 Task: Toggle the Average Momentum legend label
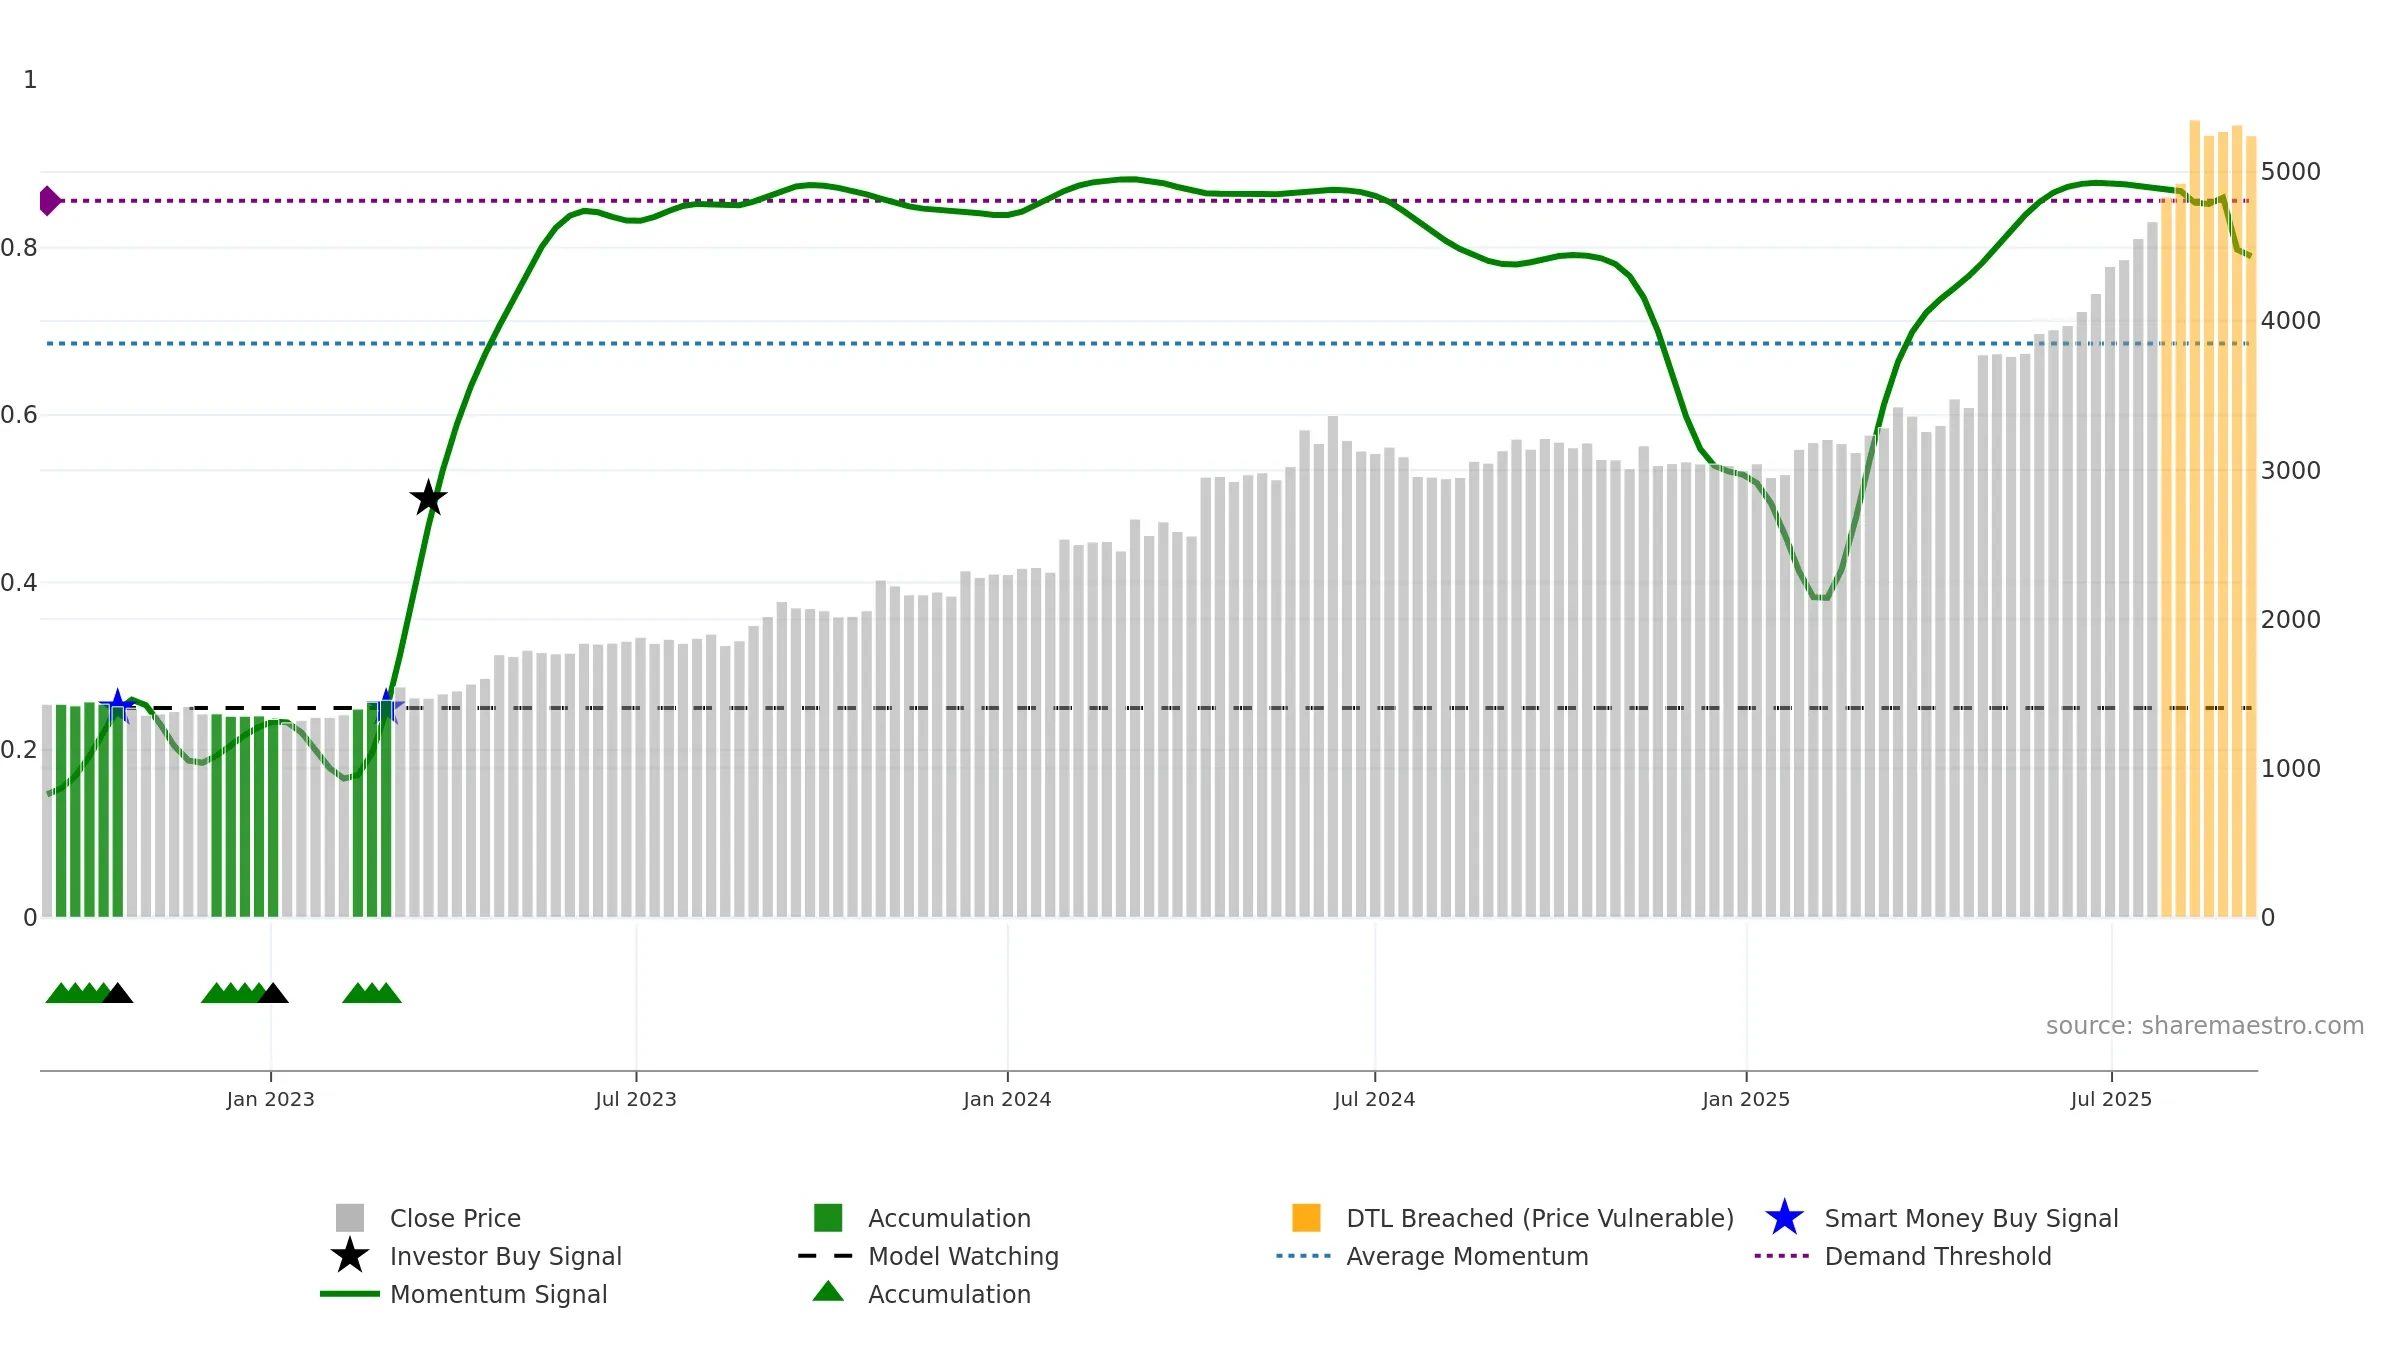pyautogui.click(x=1467, y=1256)
